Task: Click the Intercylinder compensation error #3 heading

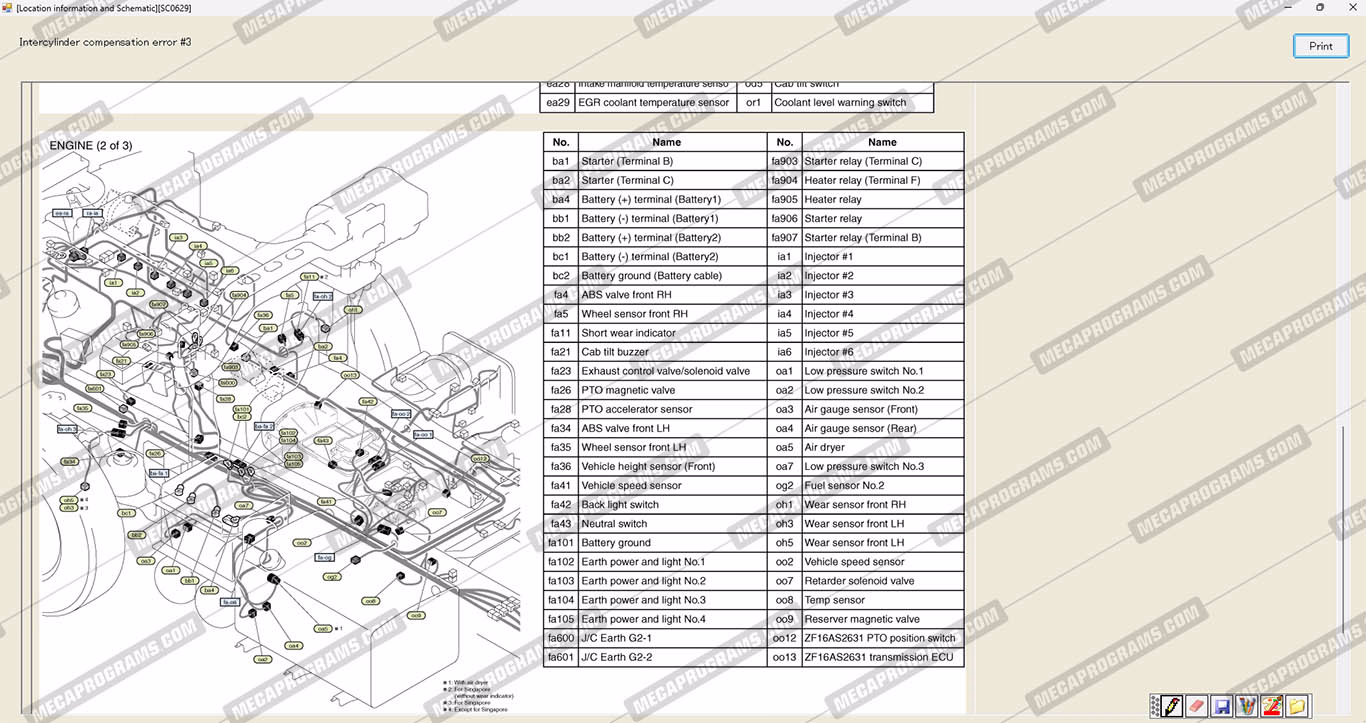Action: pyautogui.click(x=105, y=43)
